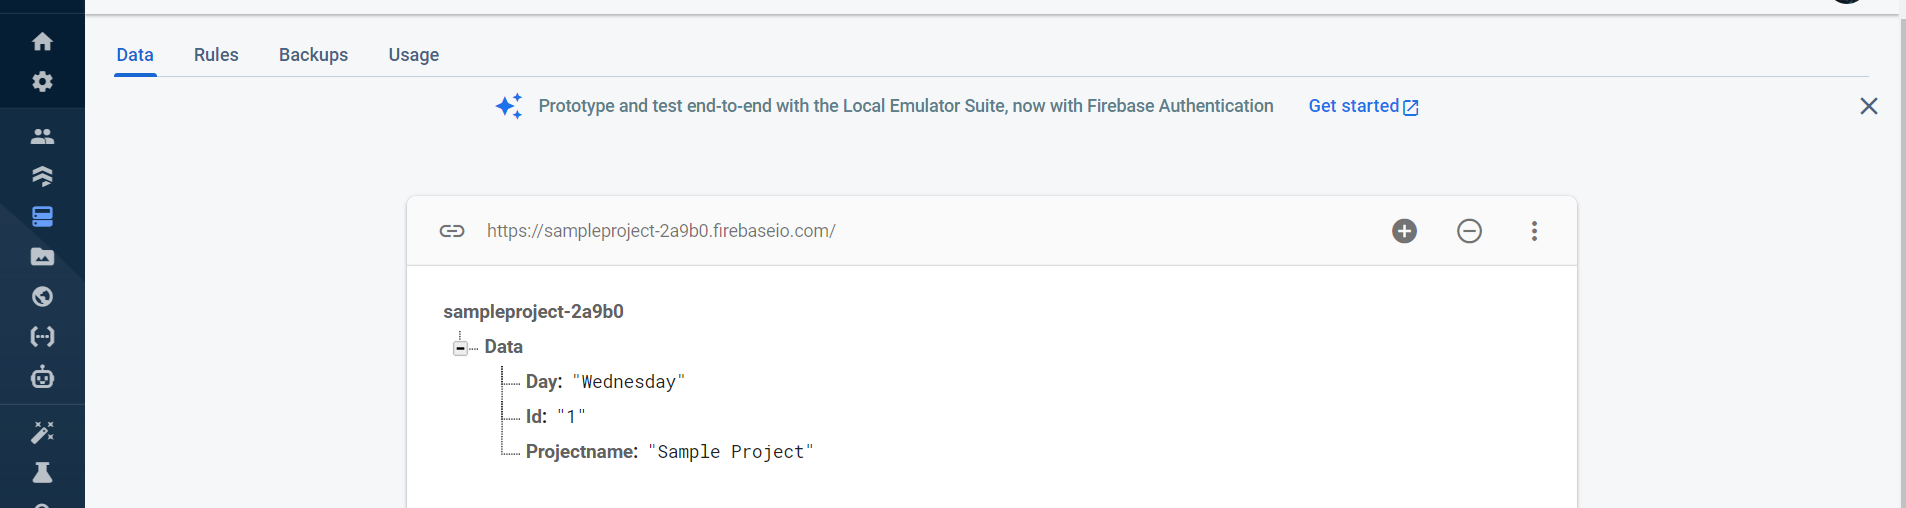Viewport: 1906px width, 508px height.
Task: Open project settings gear icon
Action: coord(42,81)
